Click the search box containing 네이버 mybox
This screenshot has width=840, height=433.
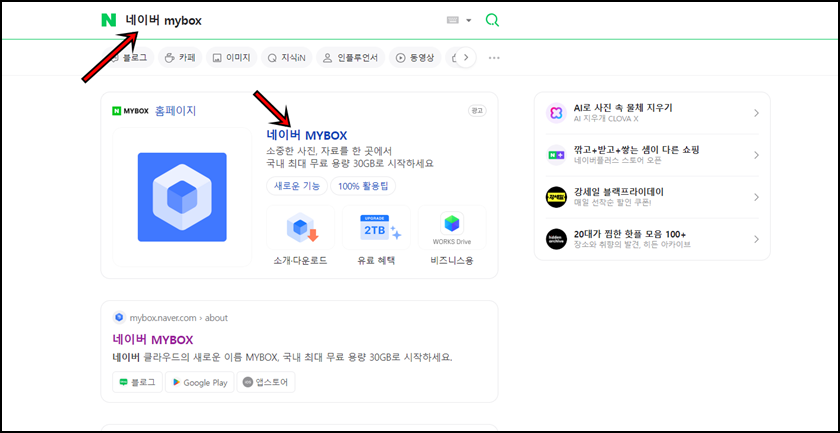(x=279, y=20)
